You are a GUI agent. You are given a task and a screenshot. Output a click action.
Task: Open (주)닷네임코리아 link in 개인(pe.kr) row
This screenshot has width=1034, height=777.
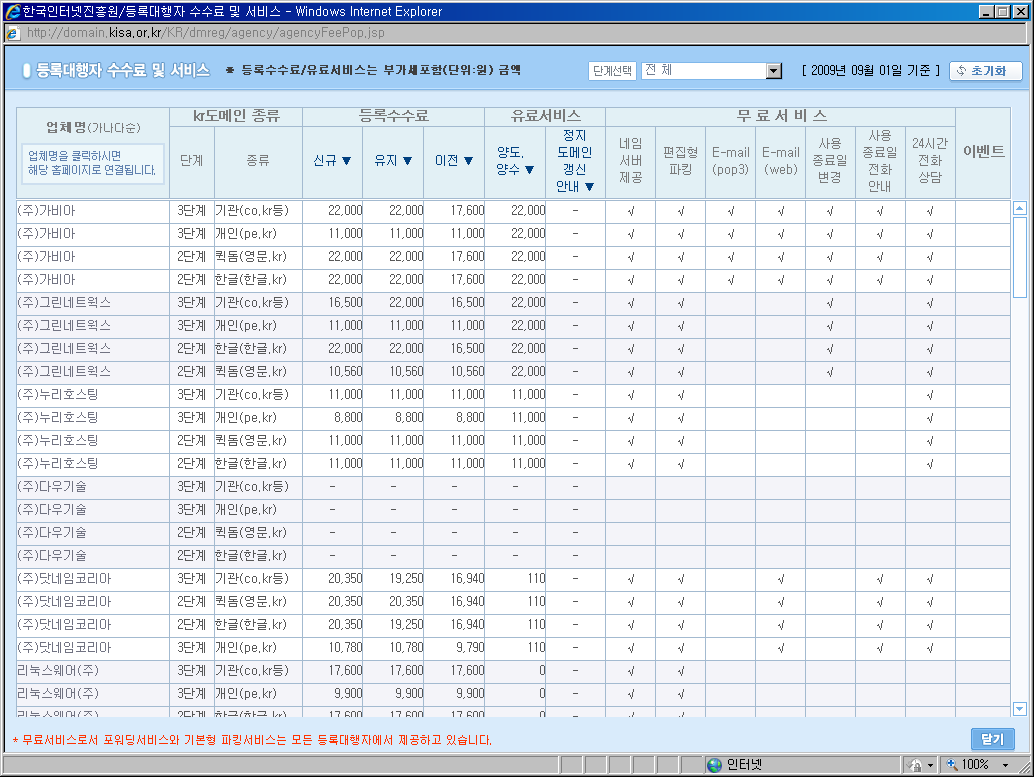65,648
